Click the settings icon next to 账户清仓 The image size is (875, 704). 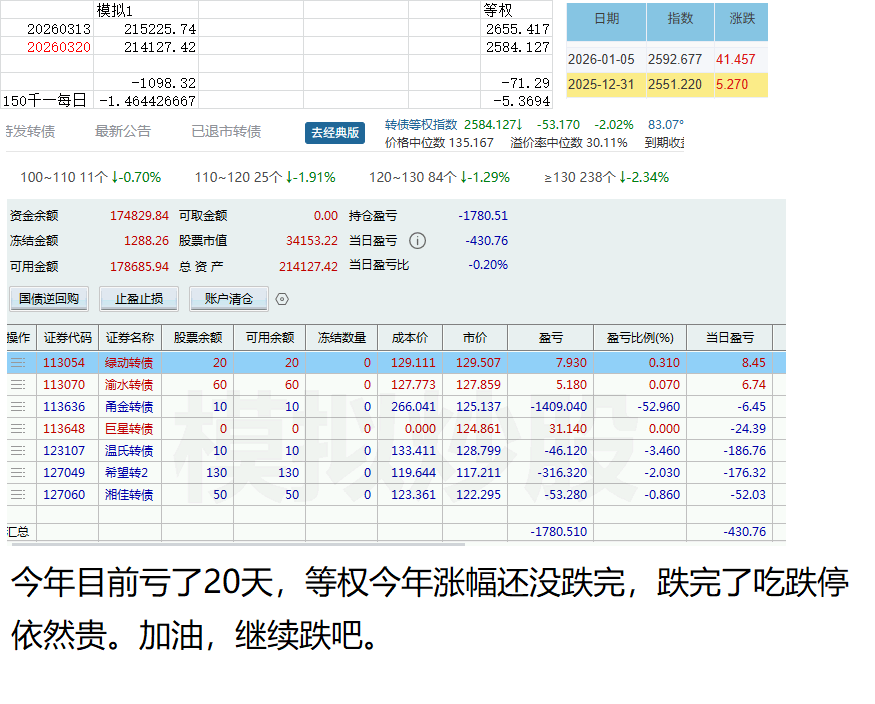click(282, 299)
